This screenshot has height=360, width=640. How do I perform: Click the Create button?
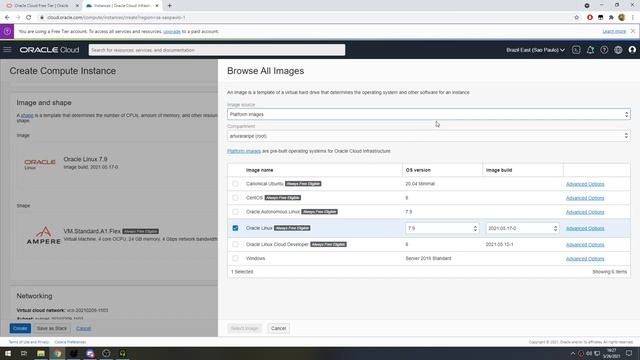(20, 328)
